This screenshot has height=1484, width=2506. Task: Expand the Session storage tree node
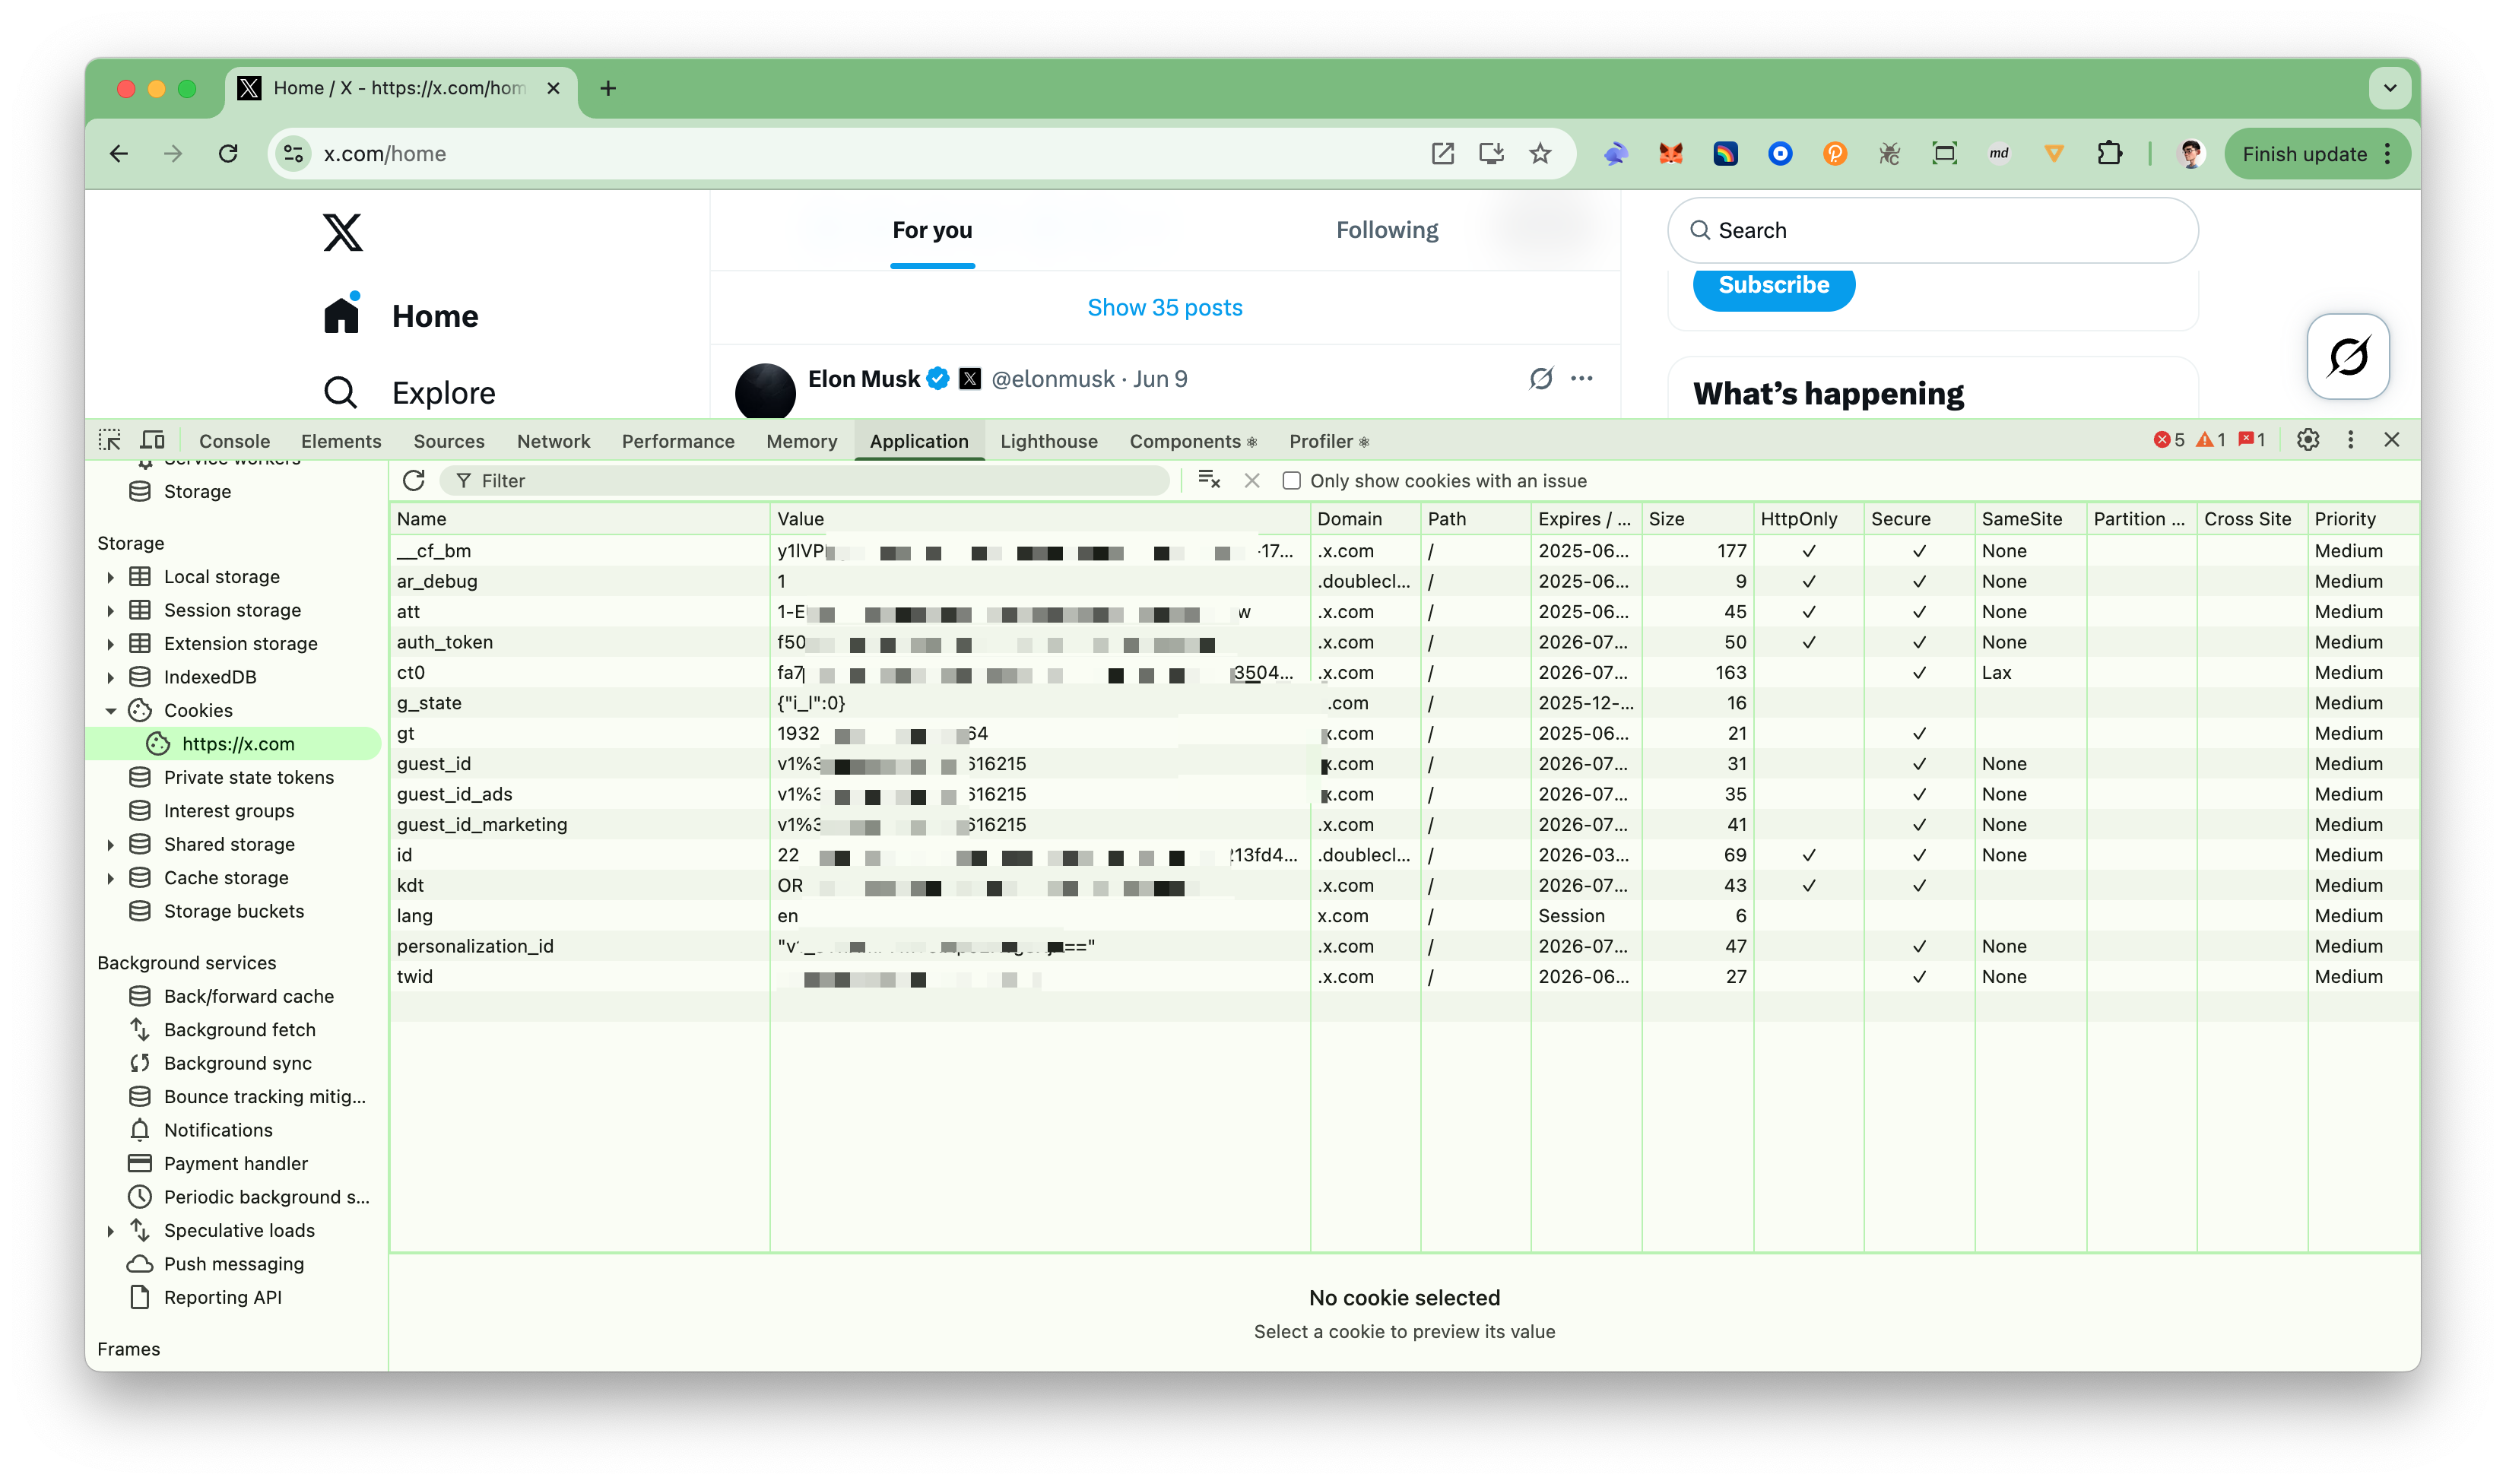pos(110,610)
